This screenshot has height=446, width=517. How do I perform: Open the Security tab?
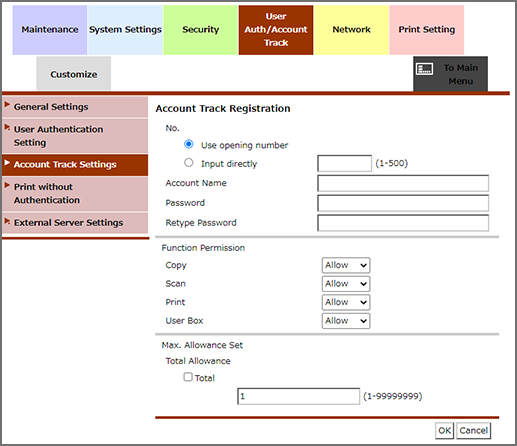point(201,30)
